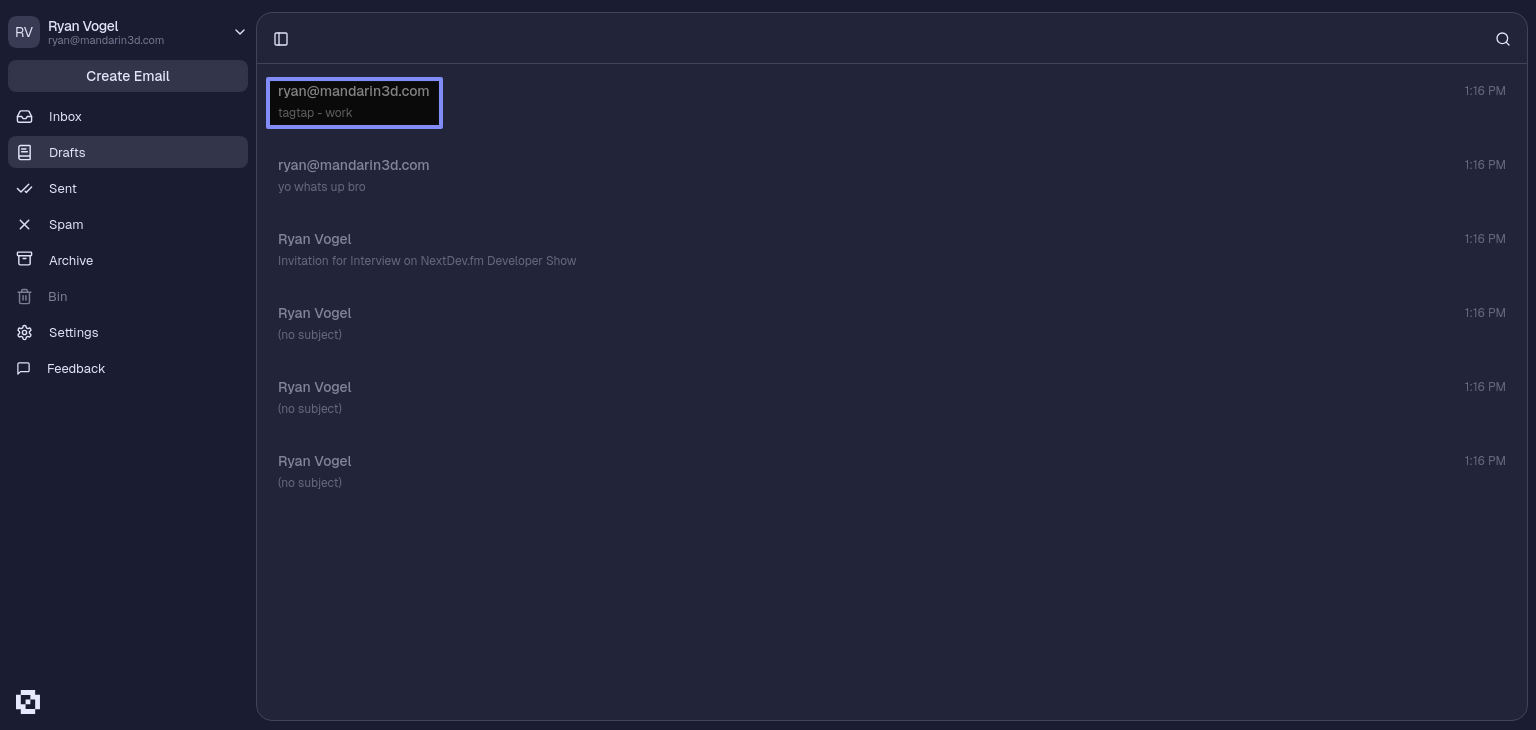Open the NextDev.fm interview invitation draft

pyautogui.click(x=427, y=261)
